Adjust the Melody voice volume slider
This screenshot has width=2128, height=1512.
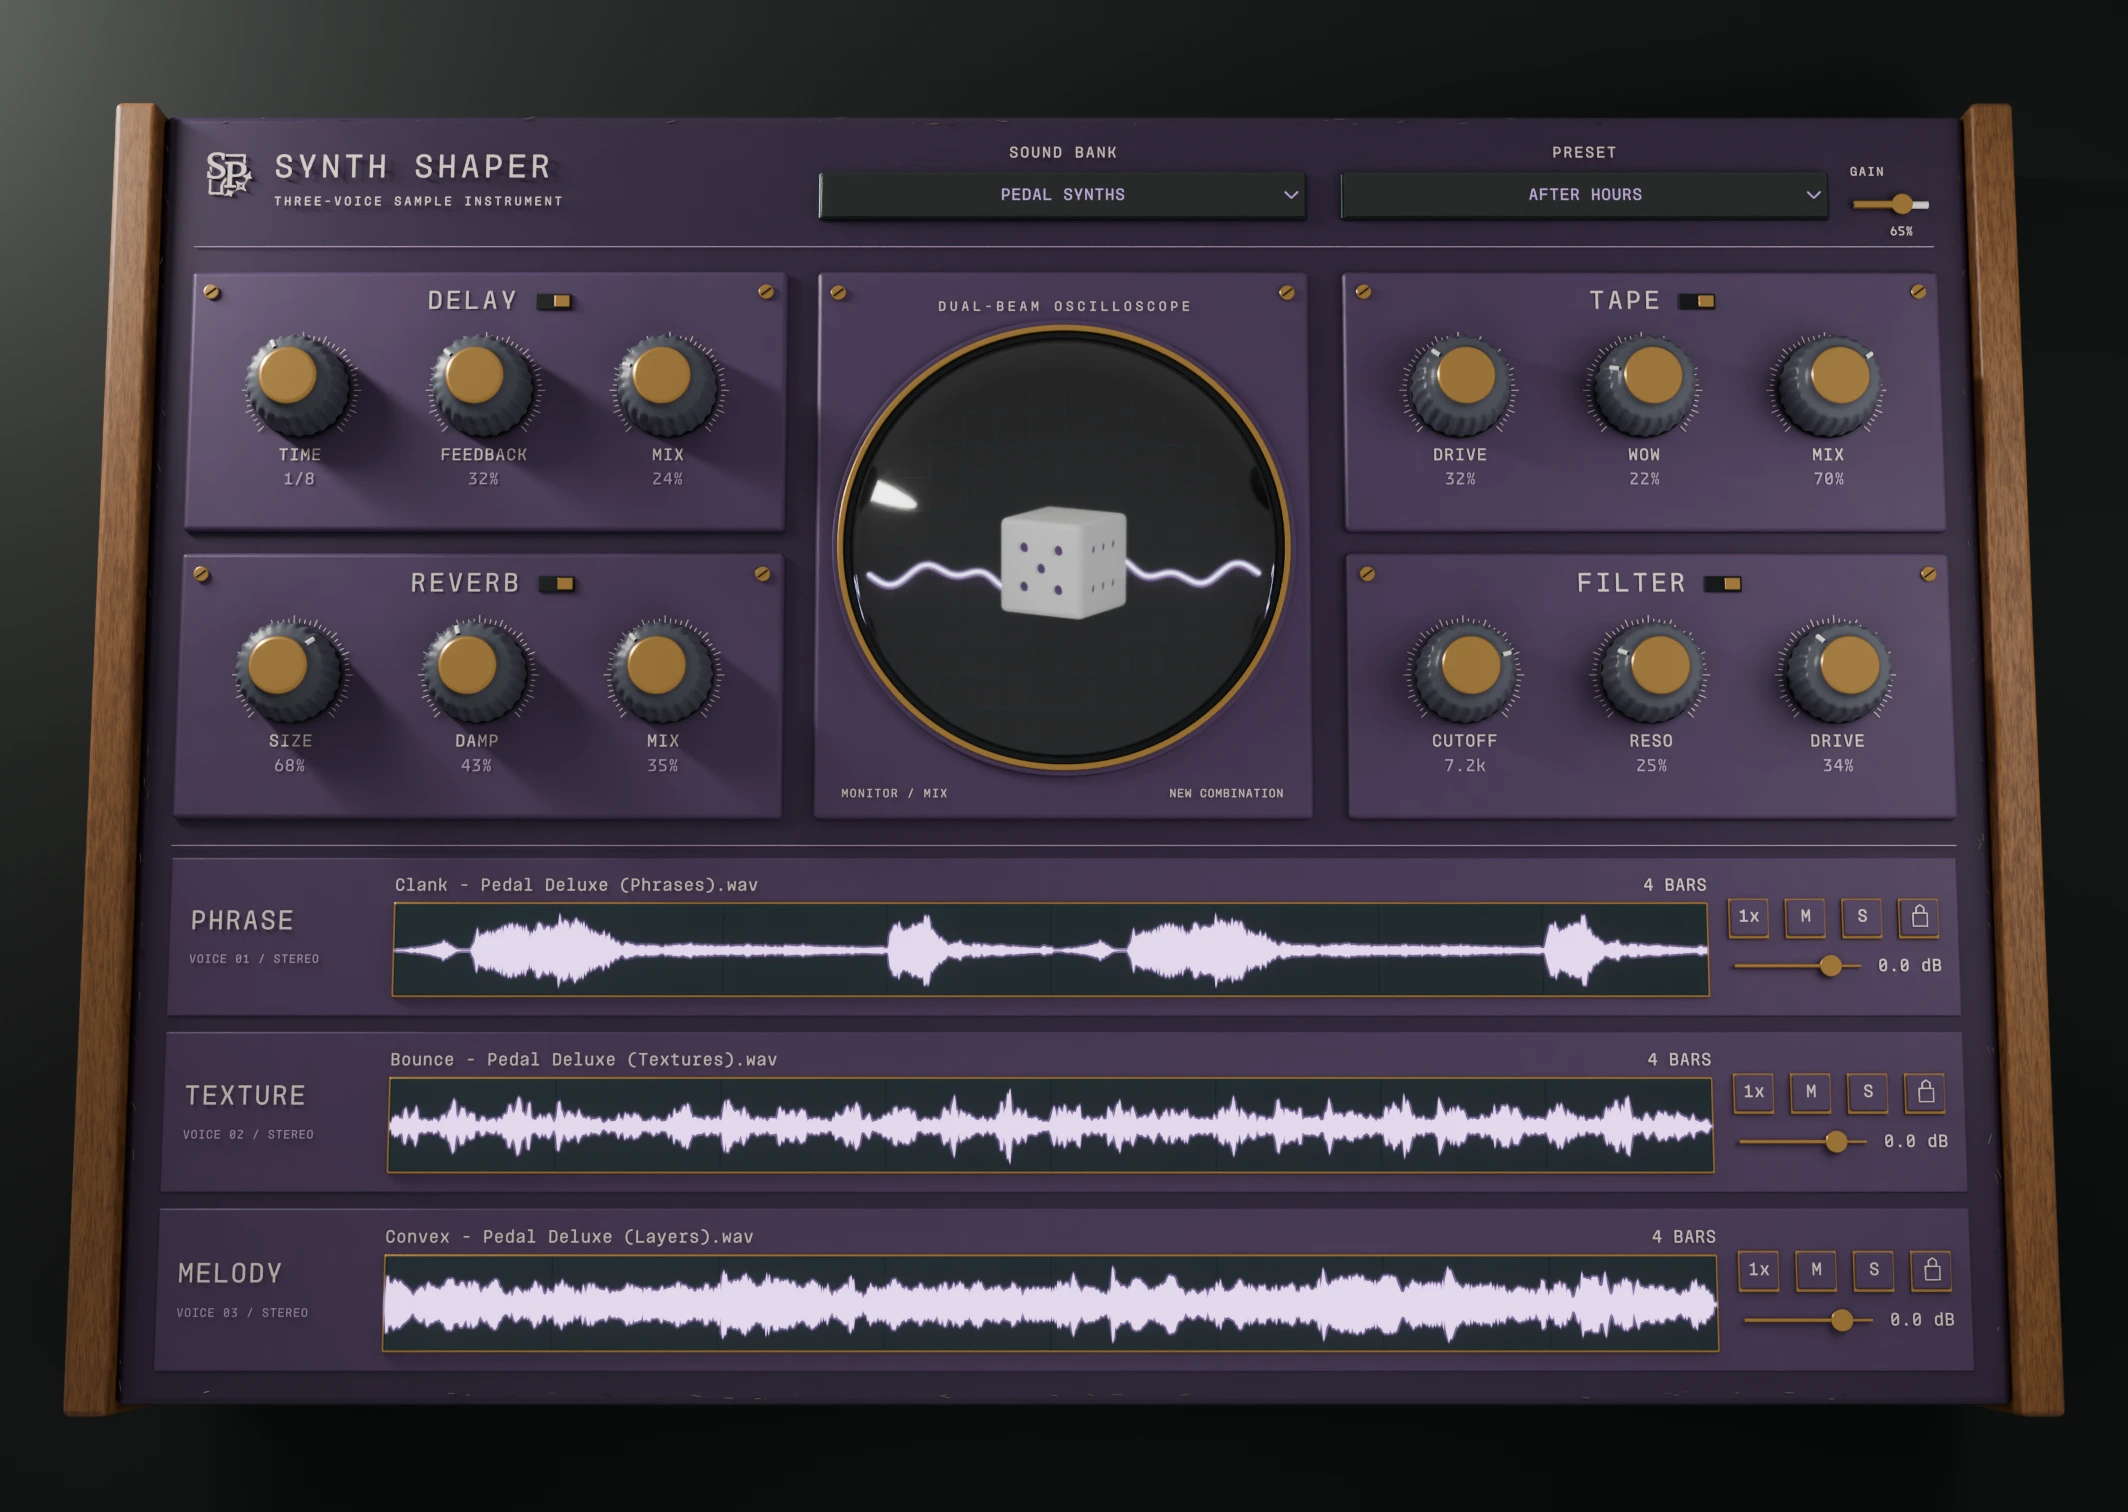click(x=1808, y=1321)
